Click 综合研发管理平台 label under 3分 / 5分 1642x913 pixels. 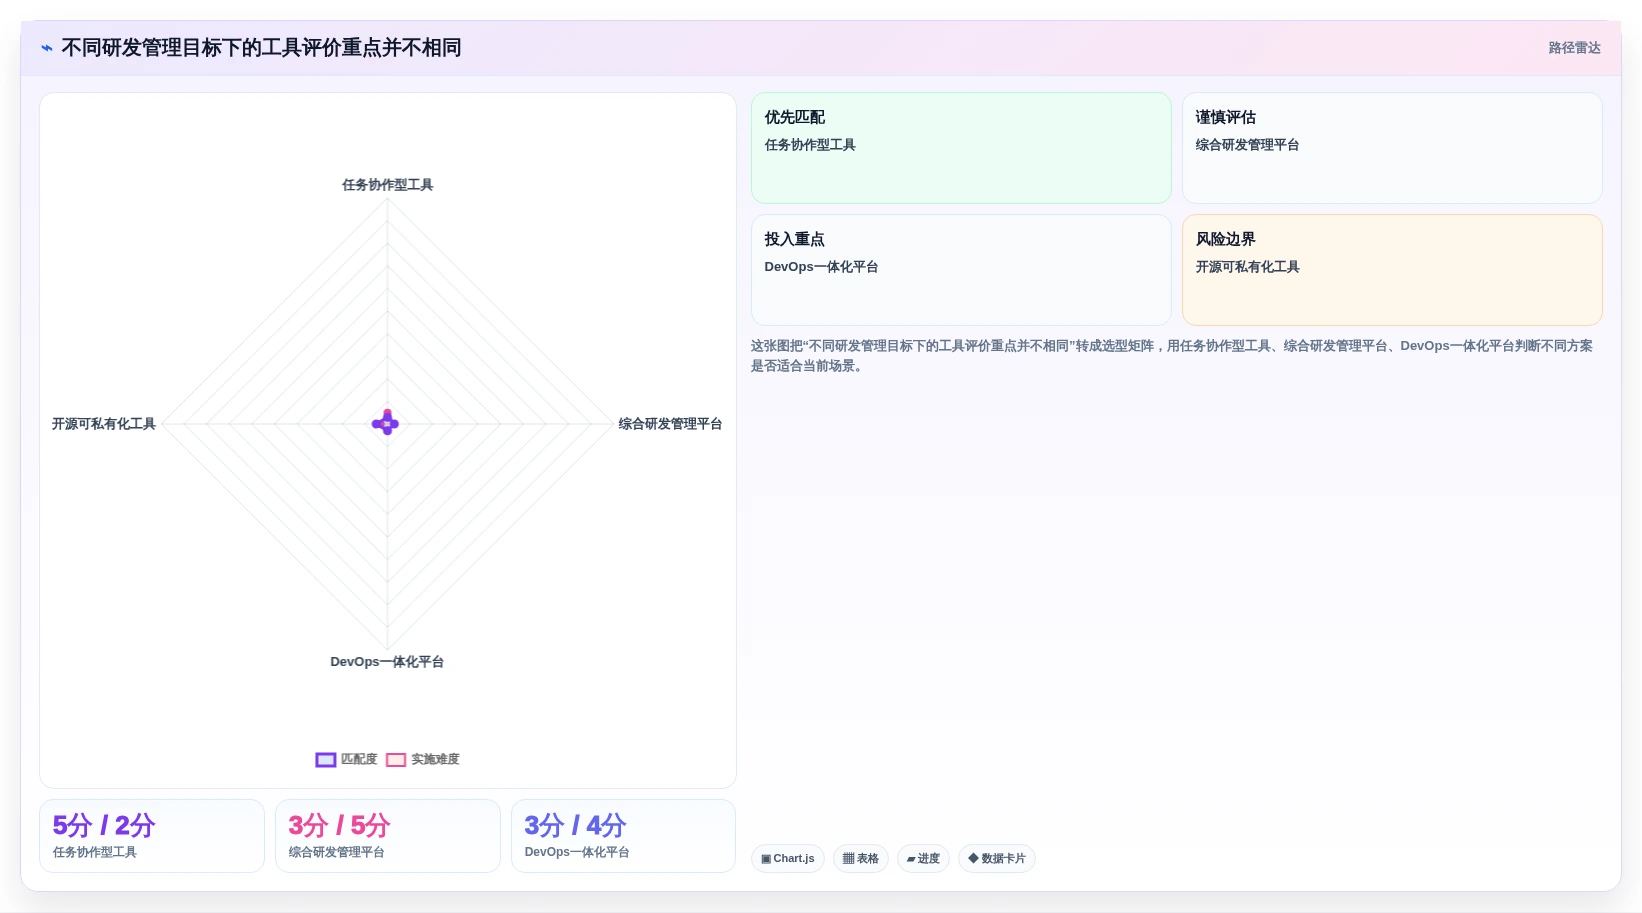coord(337,852)
